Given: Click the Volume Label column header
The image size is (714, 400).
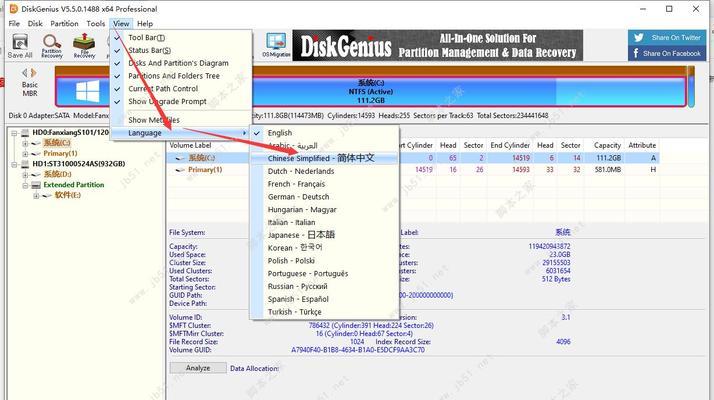Looking at the screenshot, I should 190,145.
